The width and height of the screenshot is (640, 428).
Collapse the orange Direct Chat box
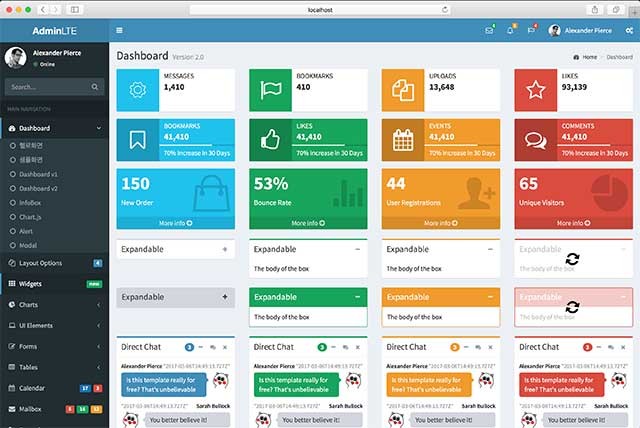pos(466,347)
